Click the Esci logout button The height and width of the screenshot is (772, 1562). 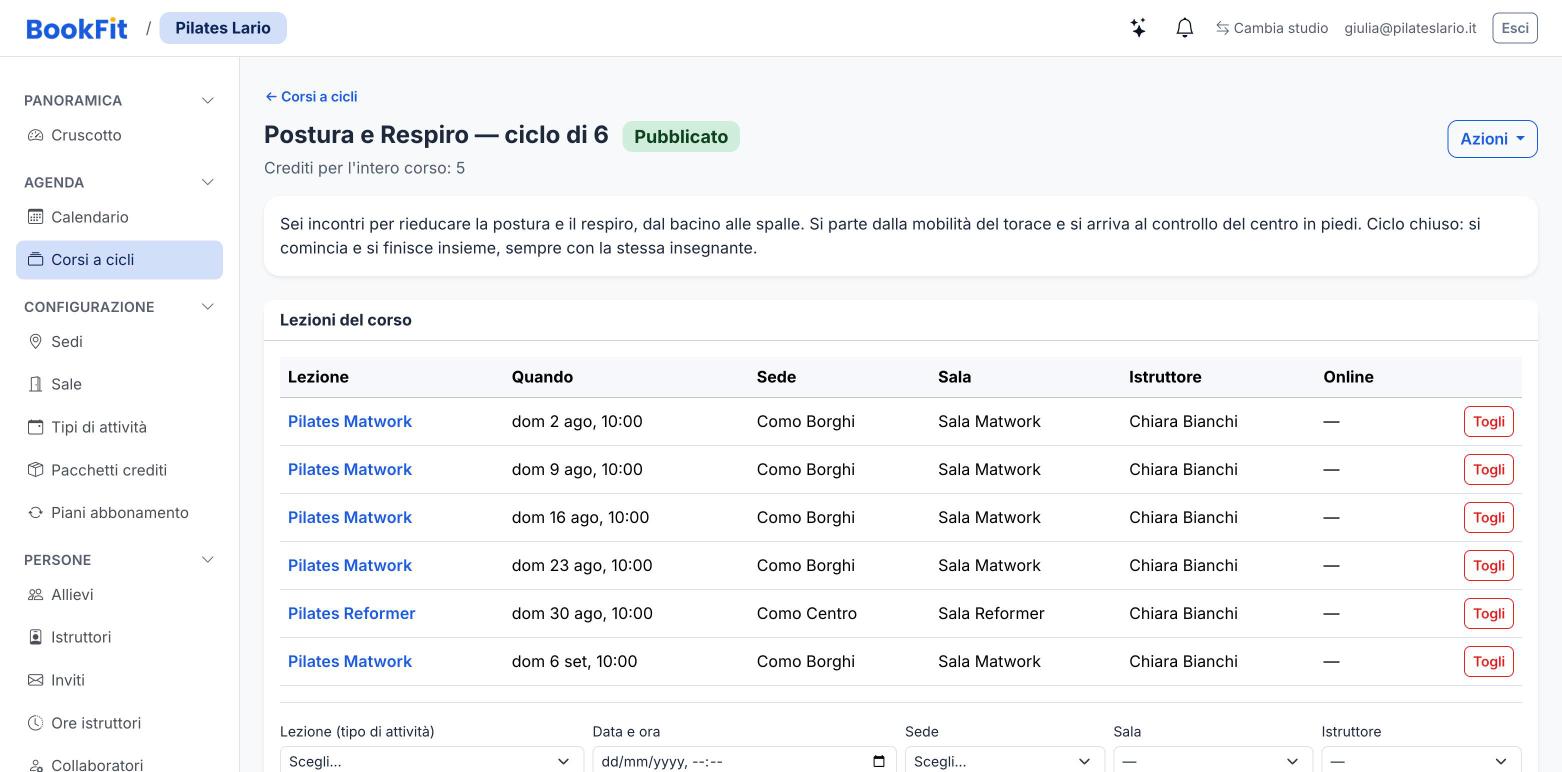pyautogui.click(x=1515, y=28)
